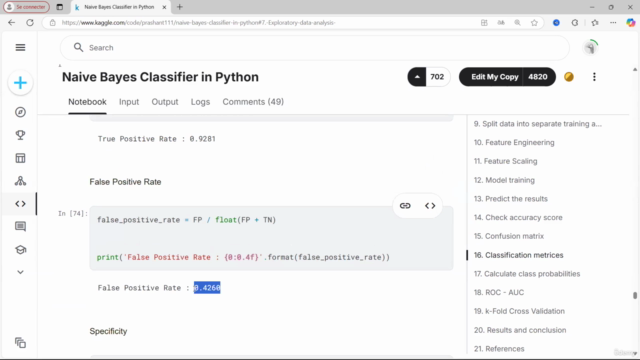Open the graduation cap Learn icon
640x360 pixels.
20,249
